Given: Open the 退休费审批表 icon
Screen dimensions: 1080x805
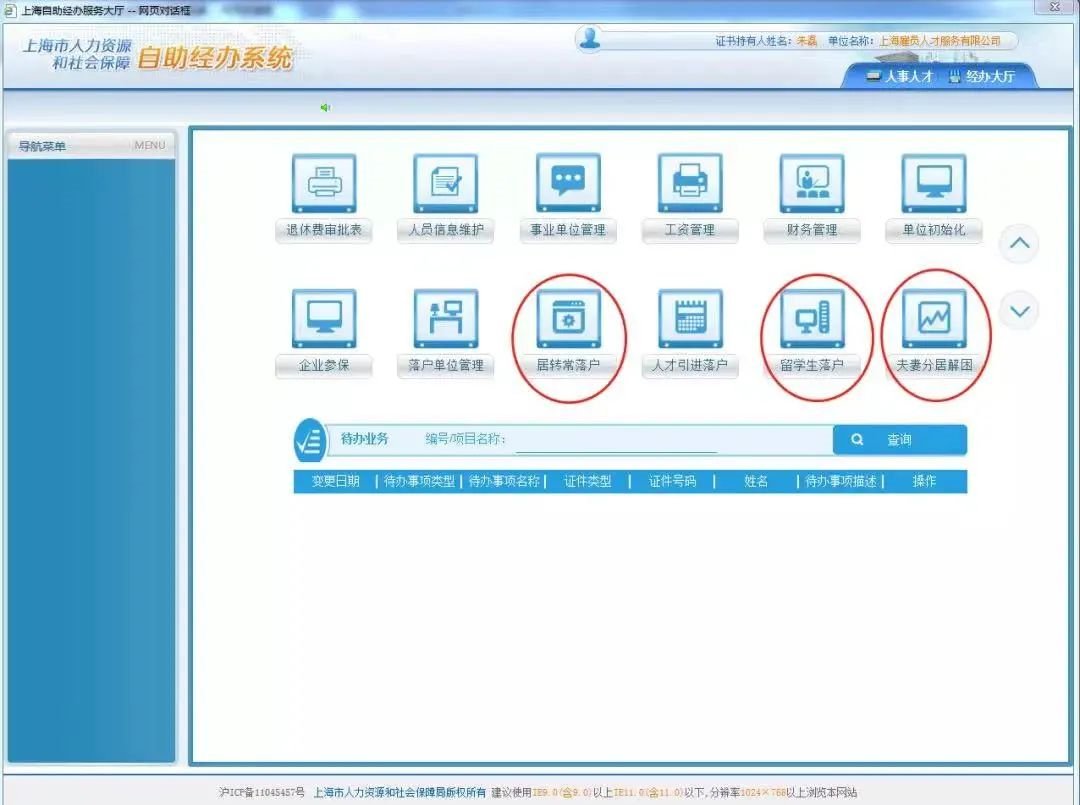Looking at the screenshot, I should [323, 184].
